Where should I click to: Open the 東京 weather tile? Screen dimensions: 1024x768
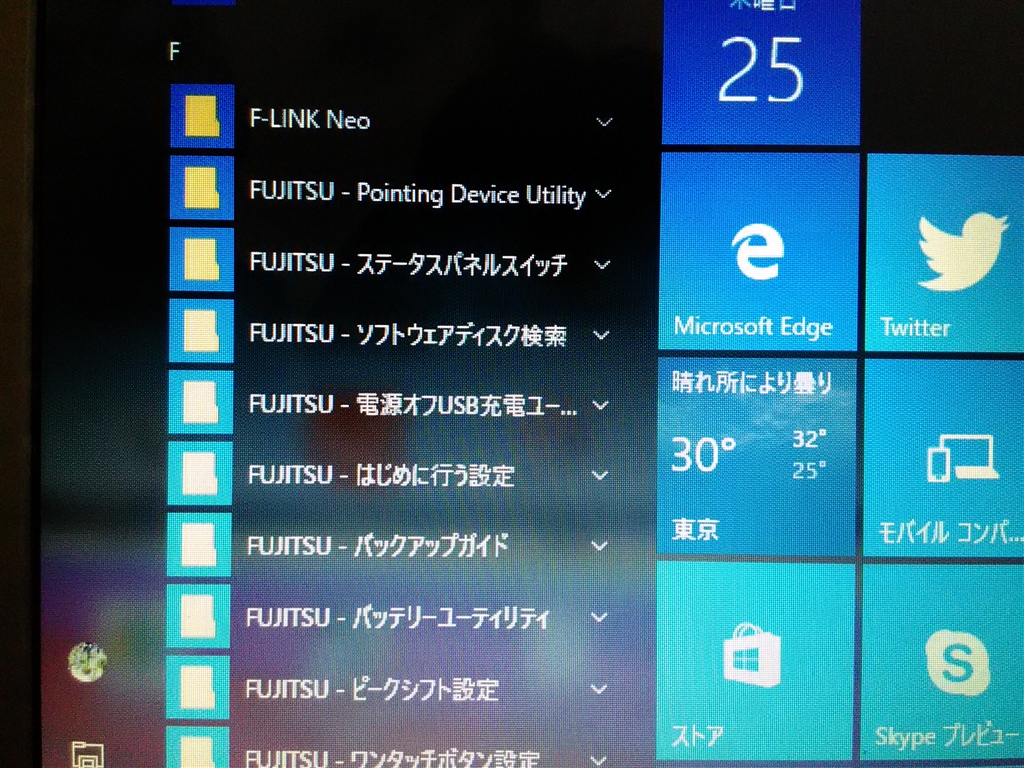tap(756, 456)
